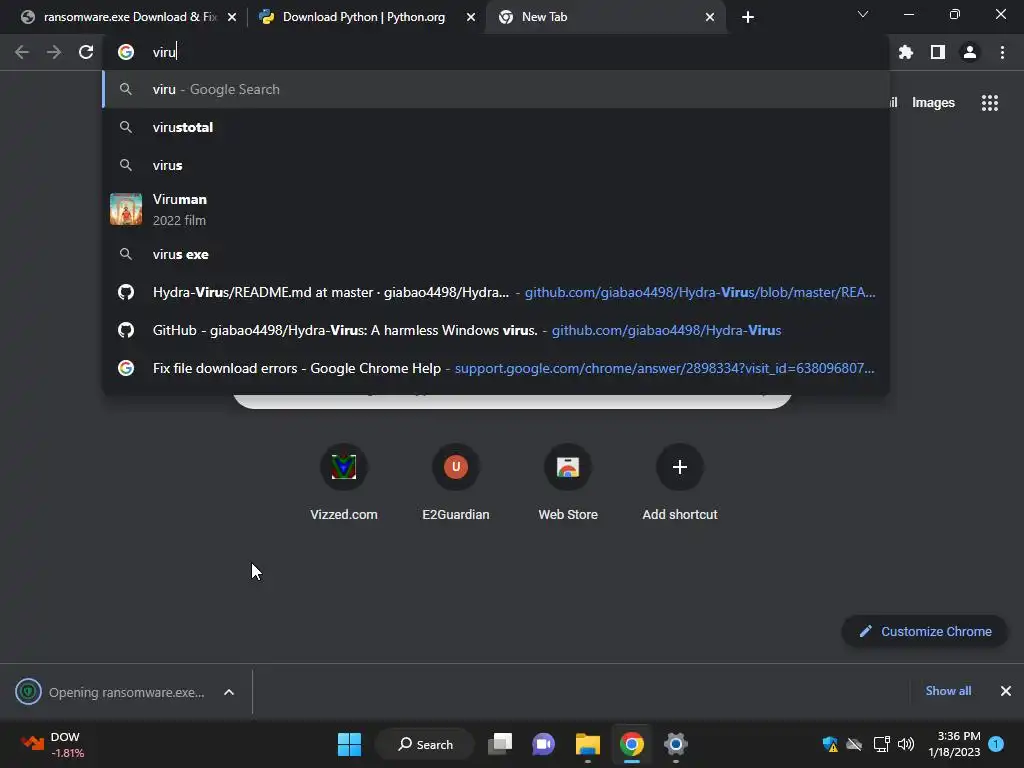Open the Extensions puzzle icon

(905, 52)
